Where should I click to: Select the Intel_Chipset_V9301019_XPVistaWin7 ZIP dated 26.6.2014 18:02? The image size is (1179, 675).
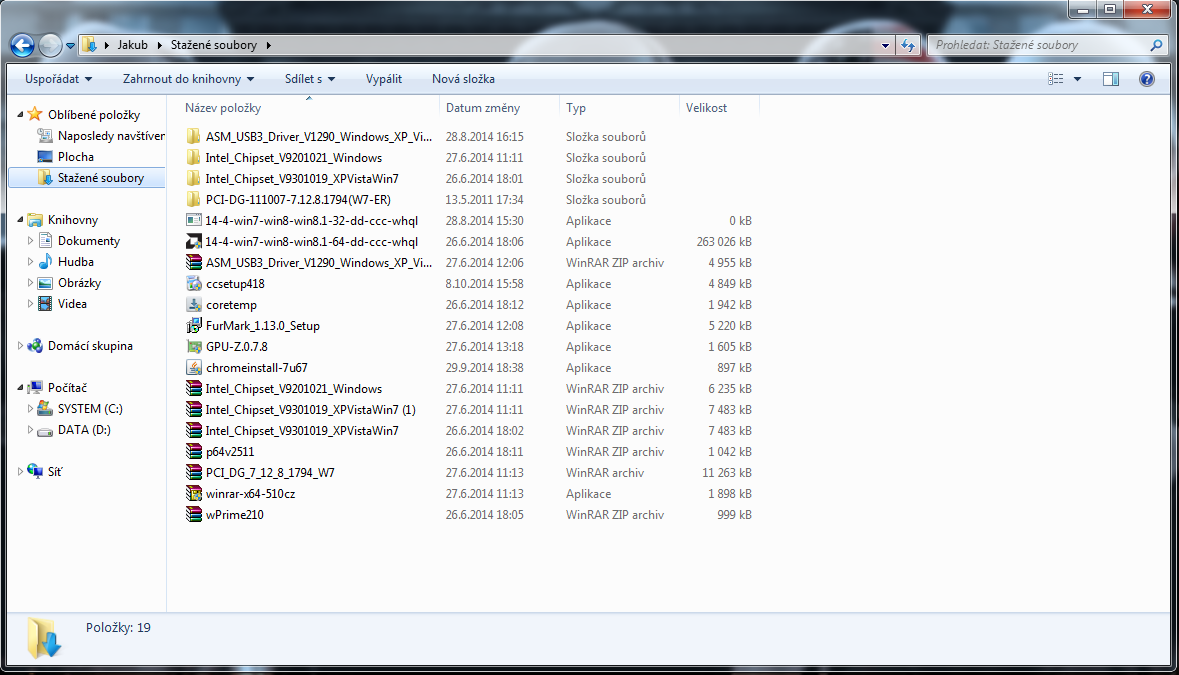click(x=302, y=431)
